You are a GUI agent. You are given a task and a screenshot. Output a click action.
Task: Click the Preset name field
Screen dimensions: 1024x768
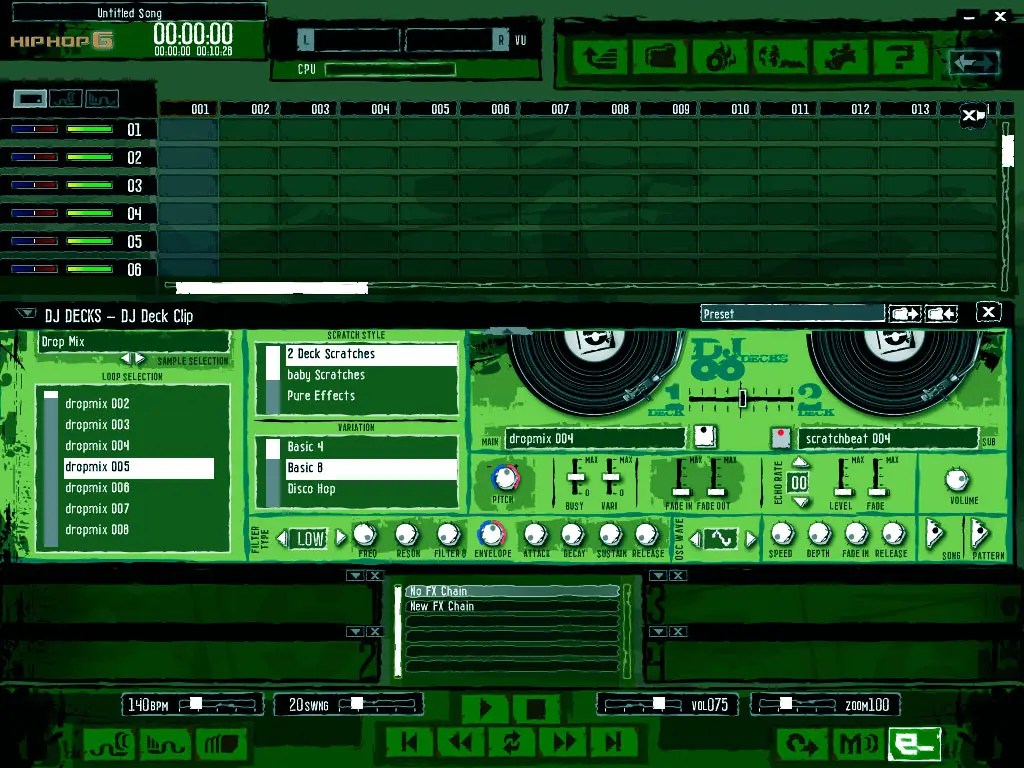(x=792, y=314)
